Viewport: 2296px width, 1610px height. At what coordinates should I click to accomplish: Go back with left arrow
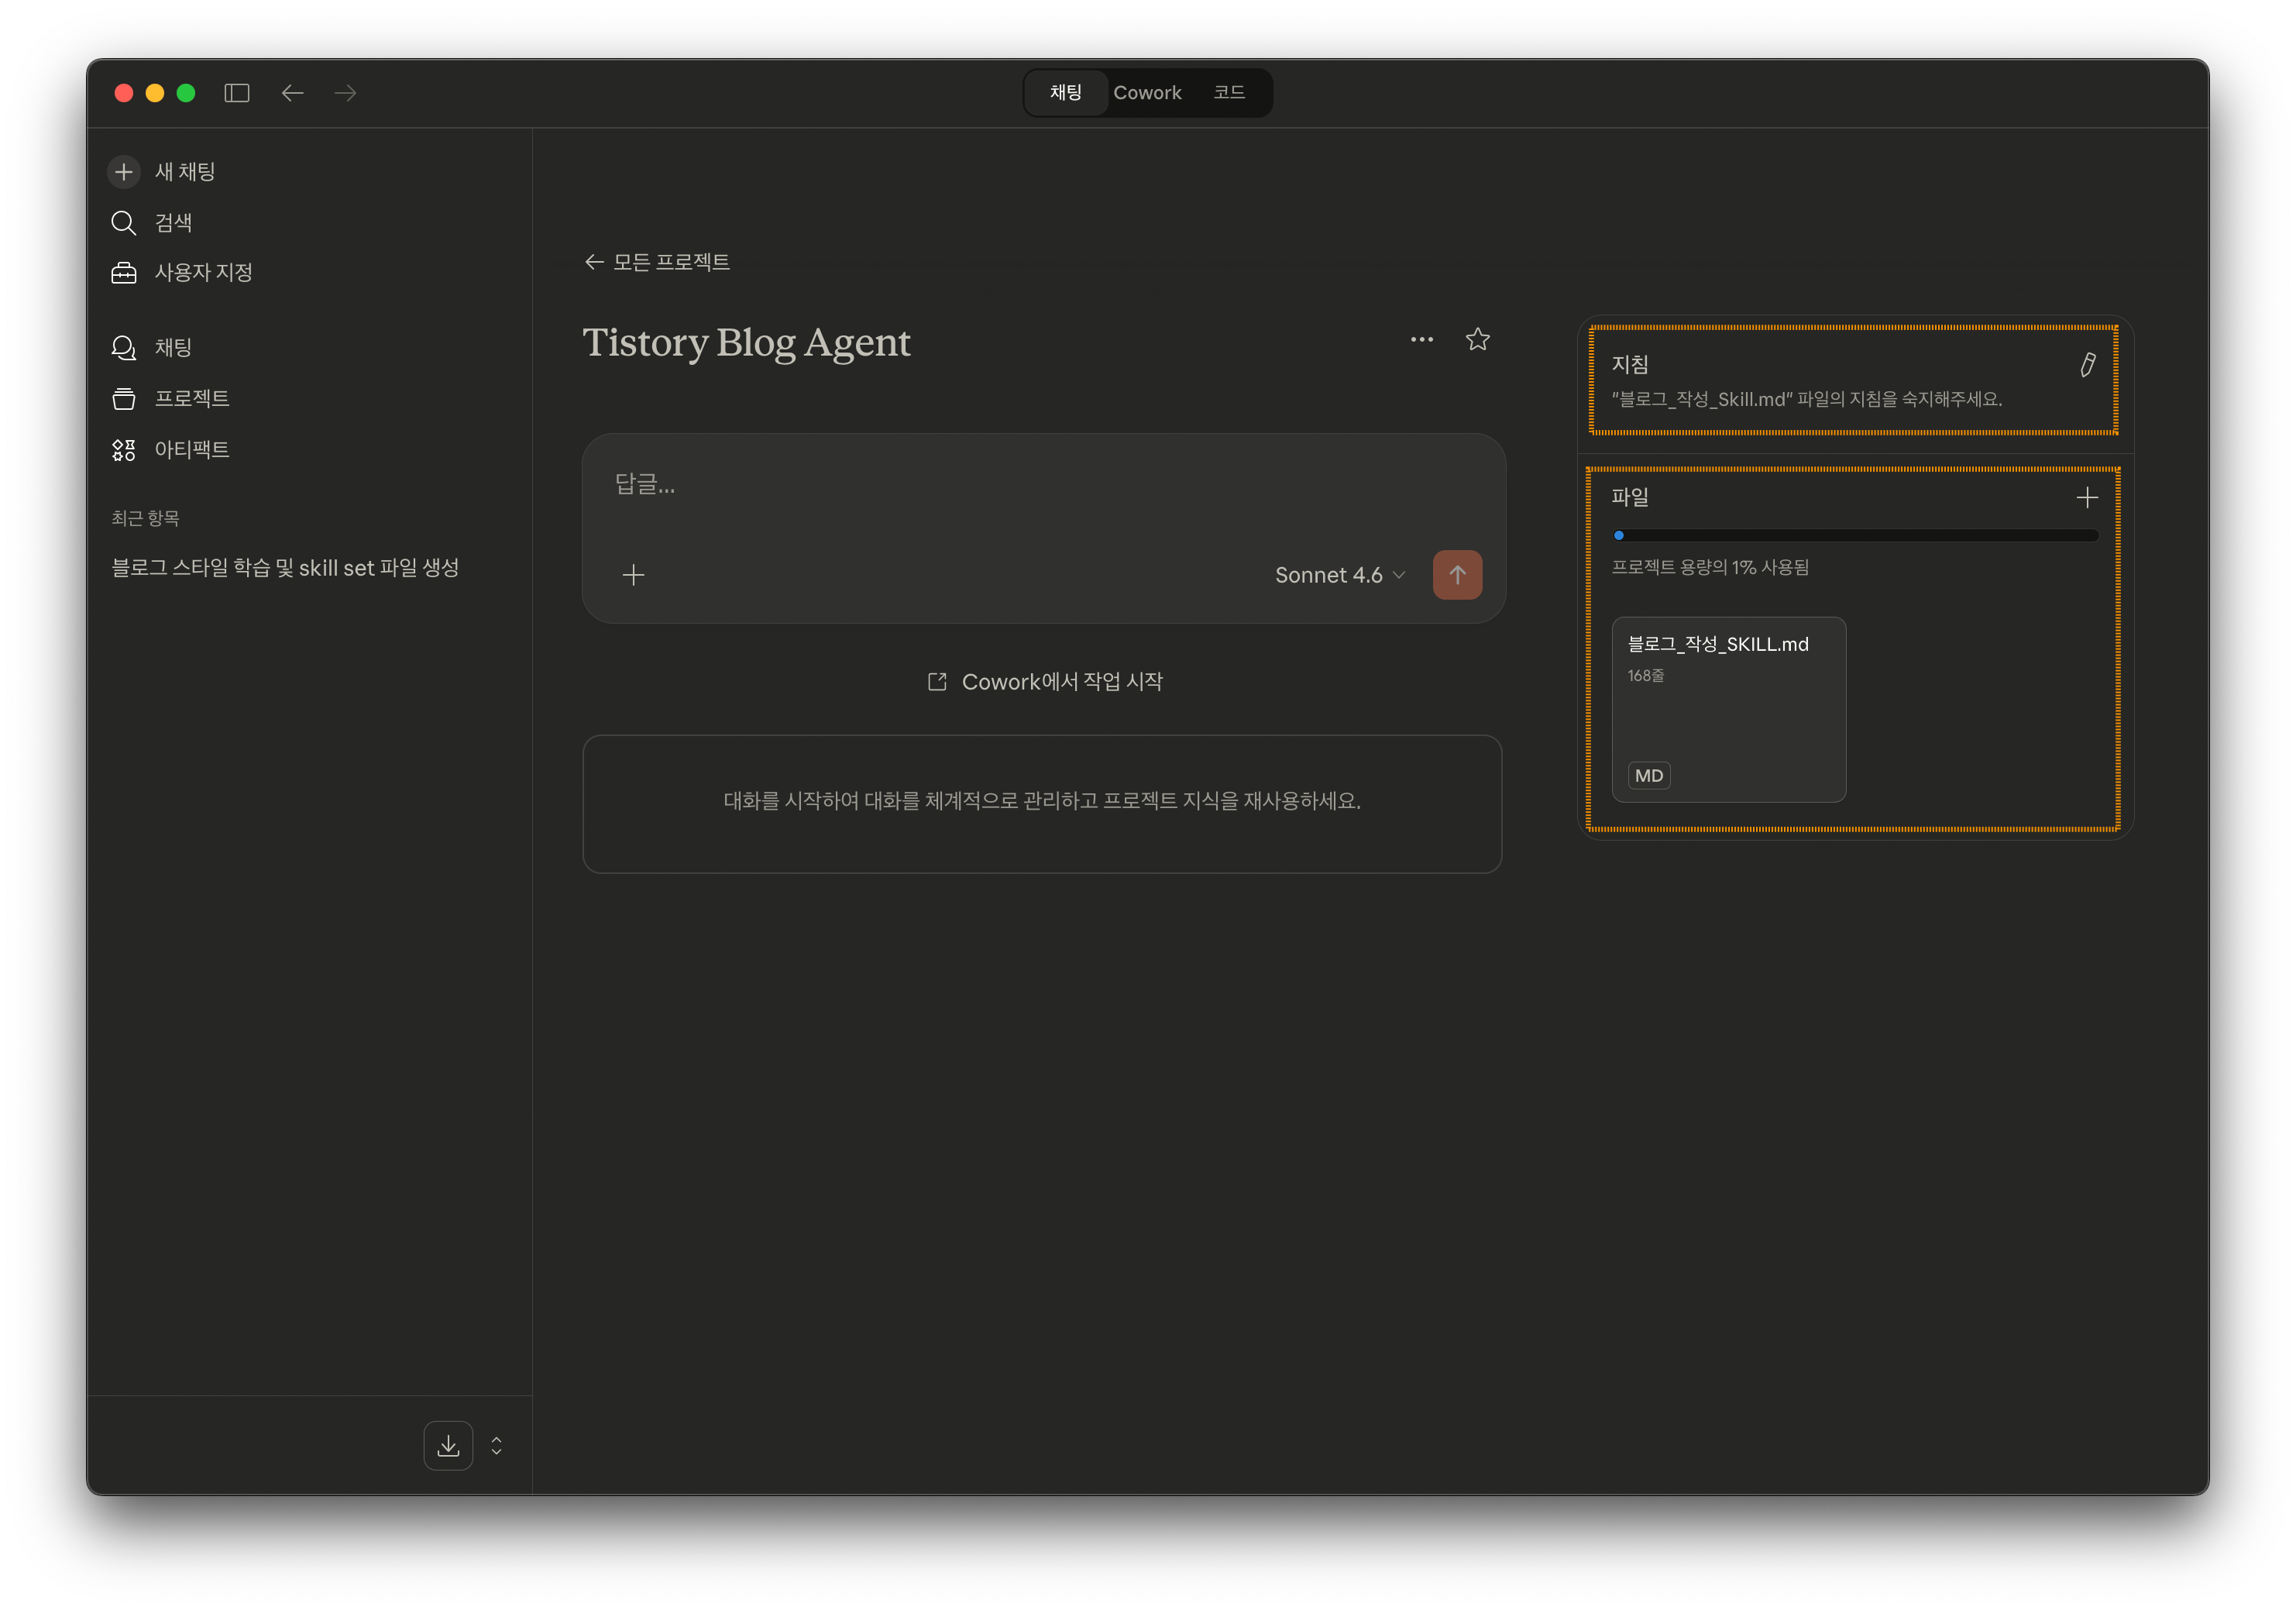pos(292,93)
